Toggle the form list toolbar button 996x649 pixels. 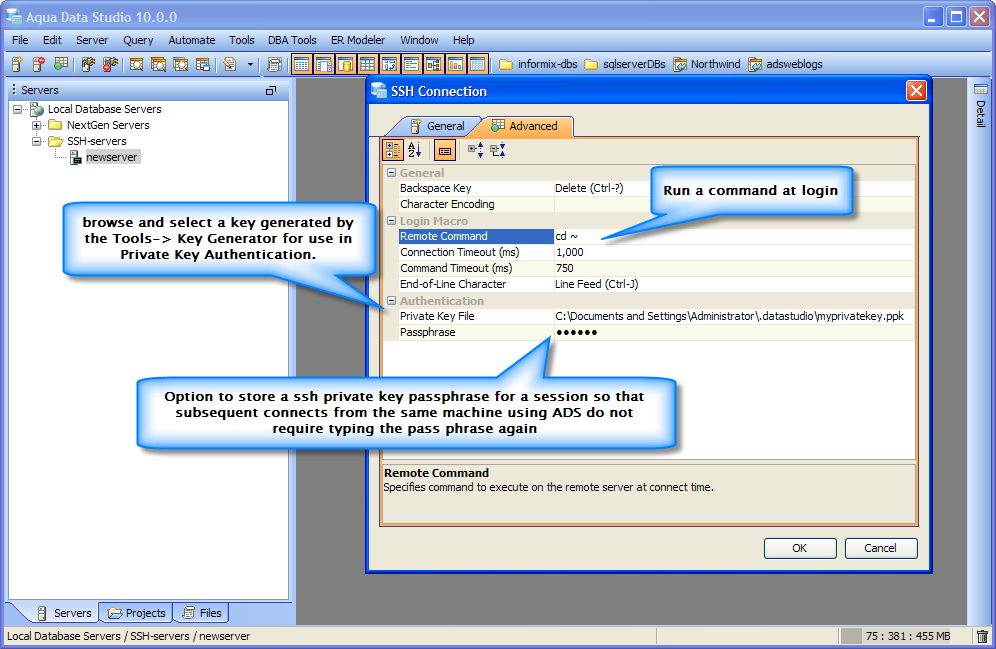(x=411, y=64)
